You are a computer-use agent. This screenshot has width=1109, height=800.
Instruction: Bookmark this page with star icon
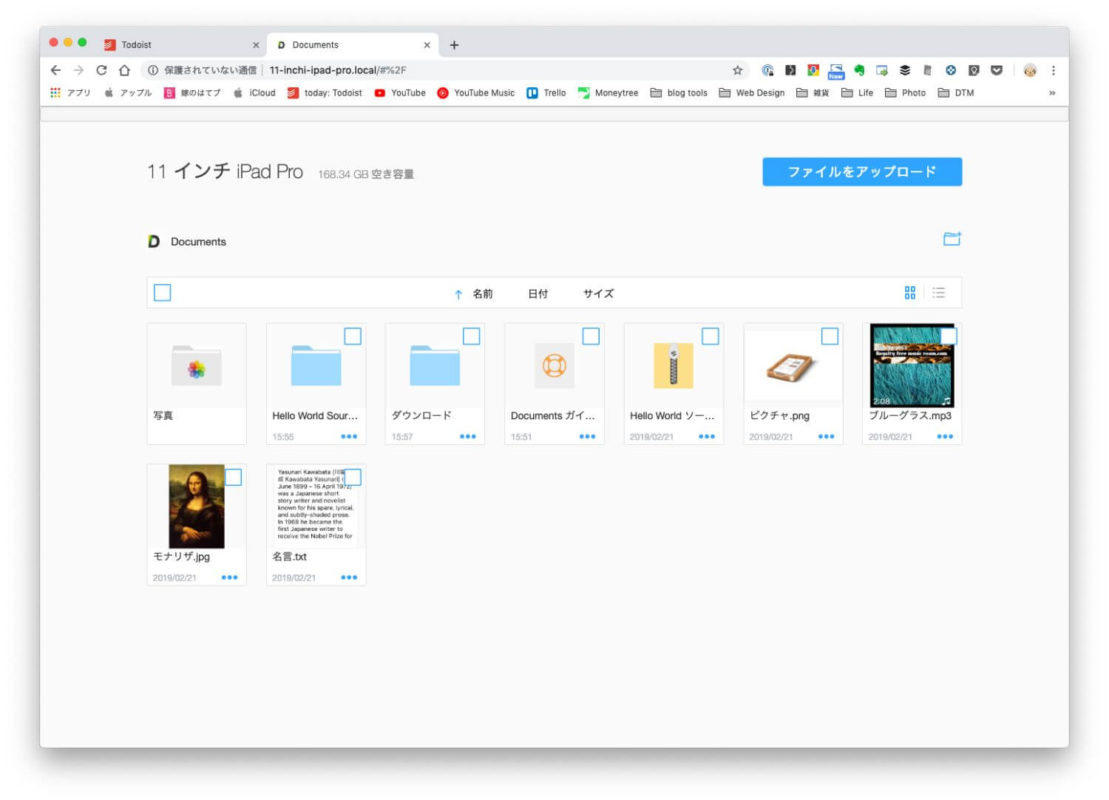(x=738, y=71)
